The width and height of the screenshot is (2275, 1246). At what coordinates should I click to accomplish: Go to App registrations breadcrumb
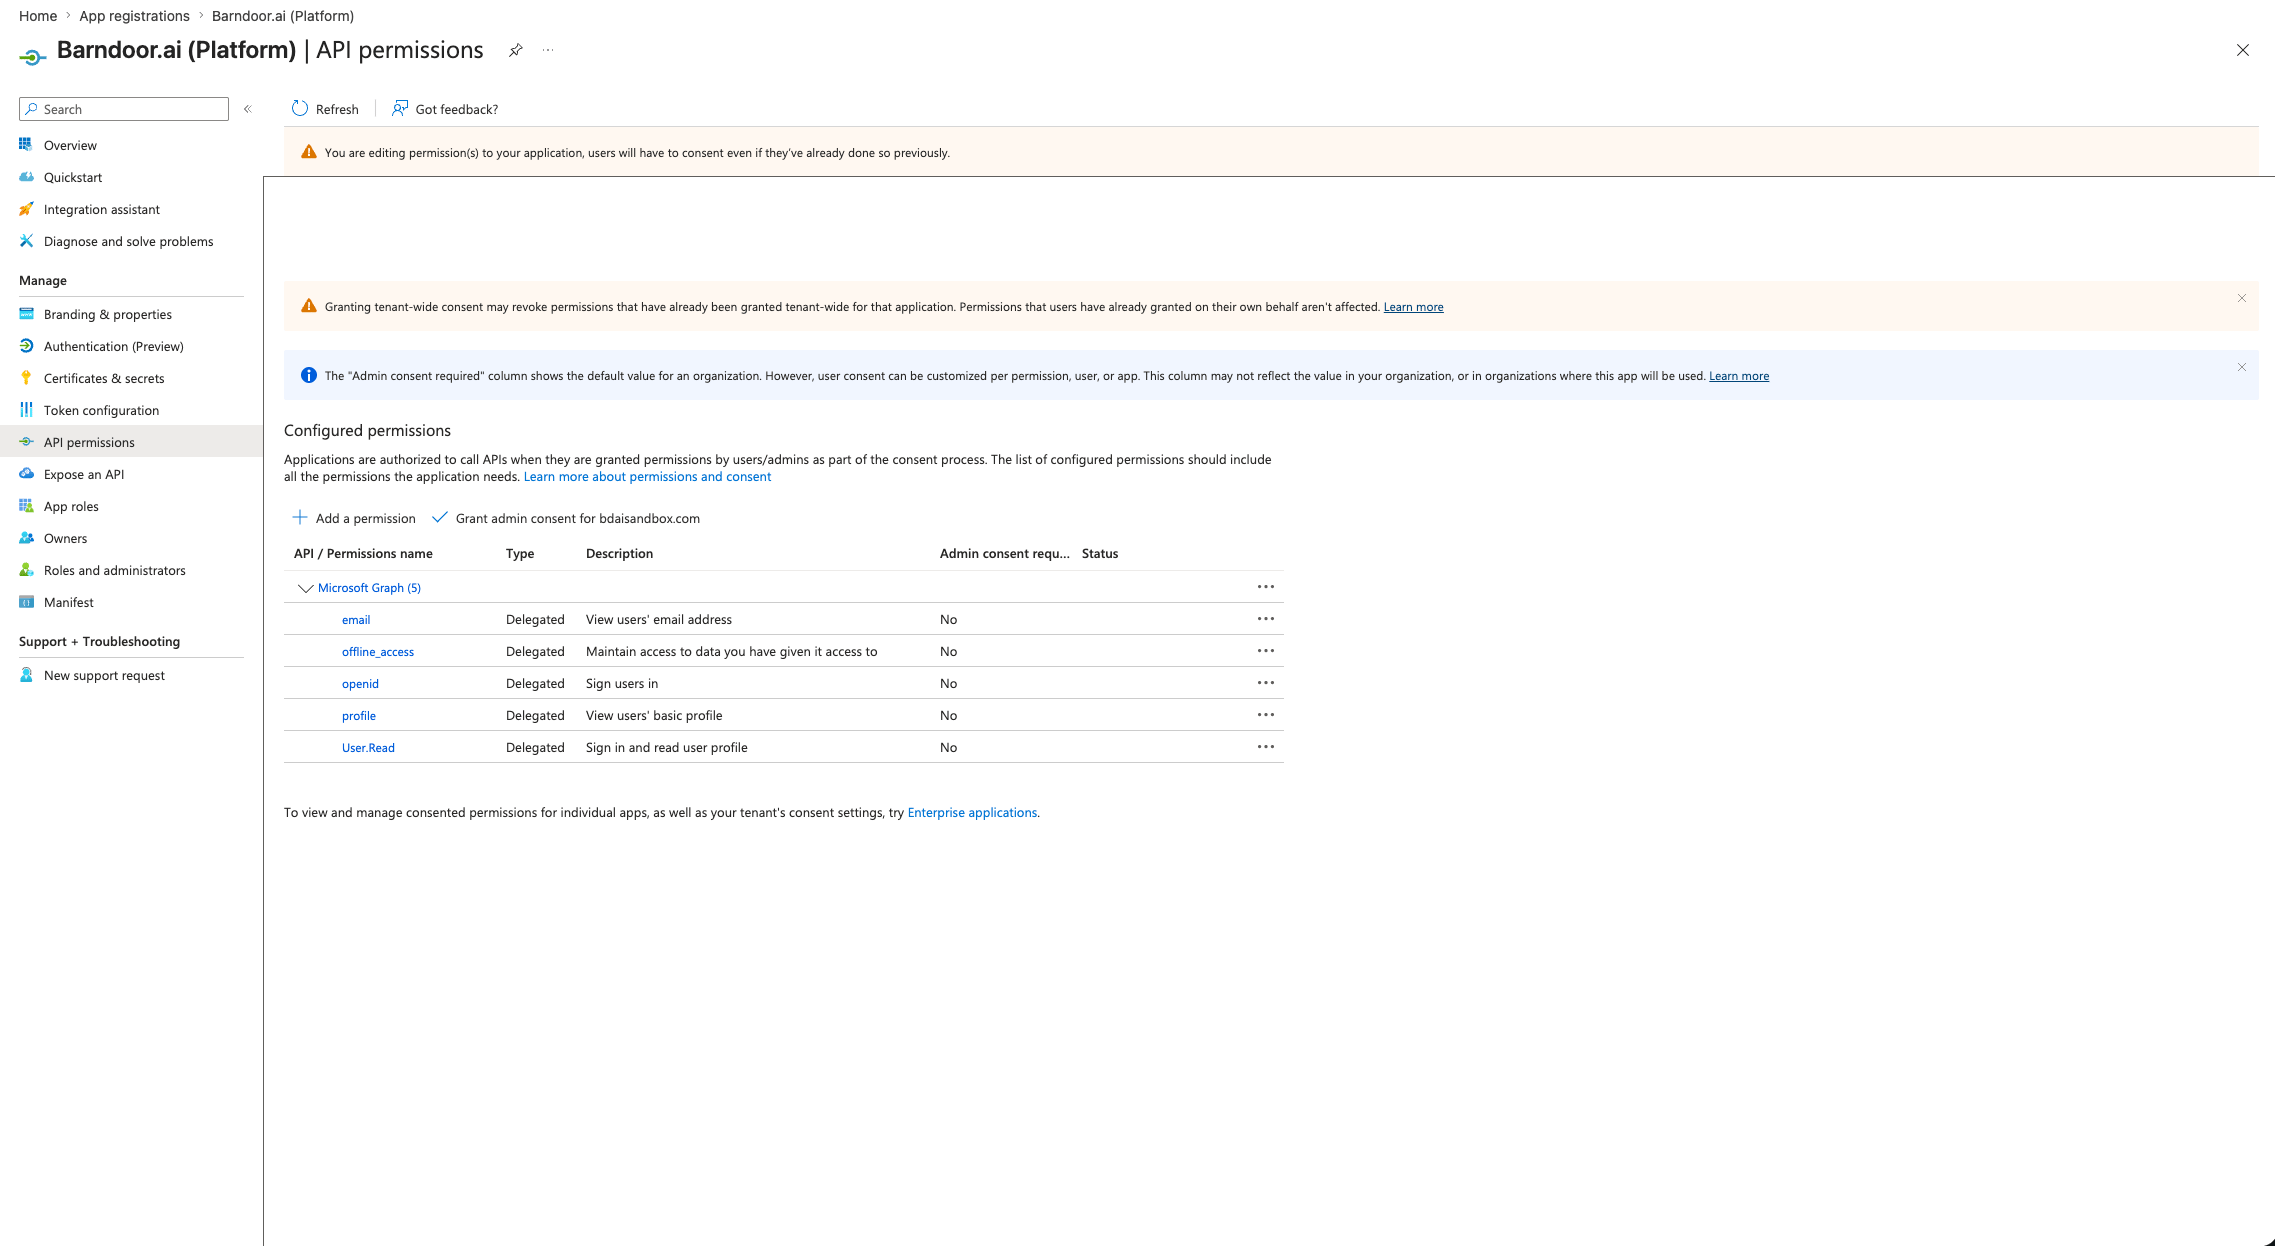pyautogui.click(x=134, y=16)
